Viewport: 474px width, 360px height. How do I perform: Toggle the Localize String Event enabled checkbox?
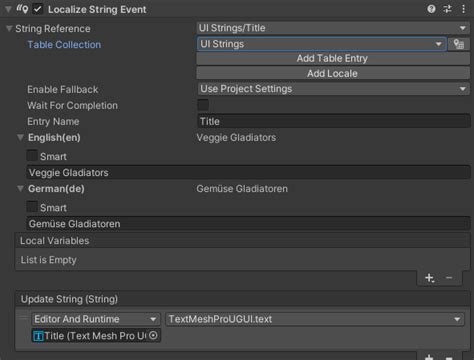(38, 9)
